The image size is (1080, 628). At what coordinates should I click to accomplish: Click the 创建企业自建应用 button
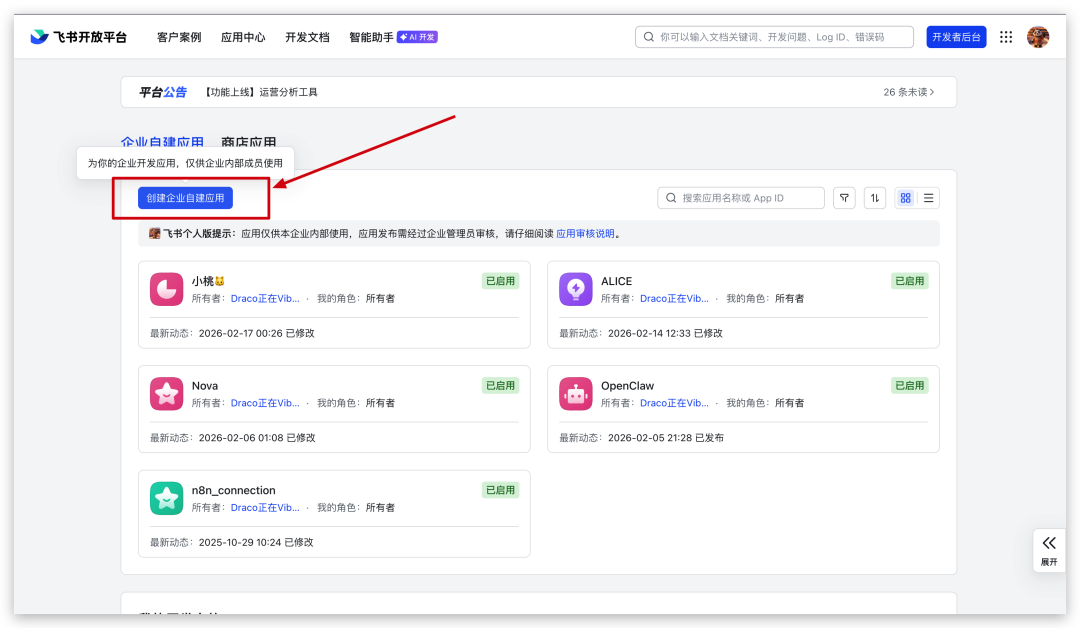pyautogui.click(x=185, y=198)
